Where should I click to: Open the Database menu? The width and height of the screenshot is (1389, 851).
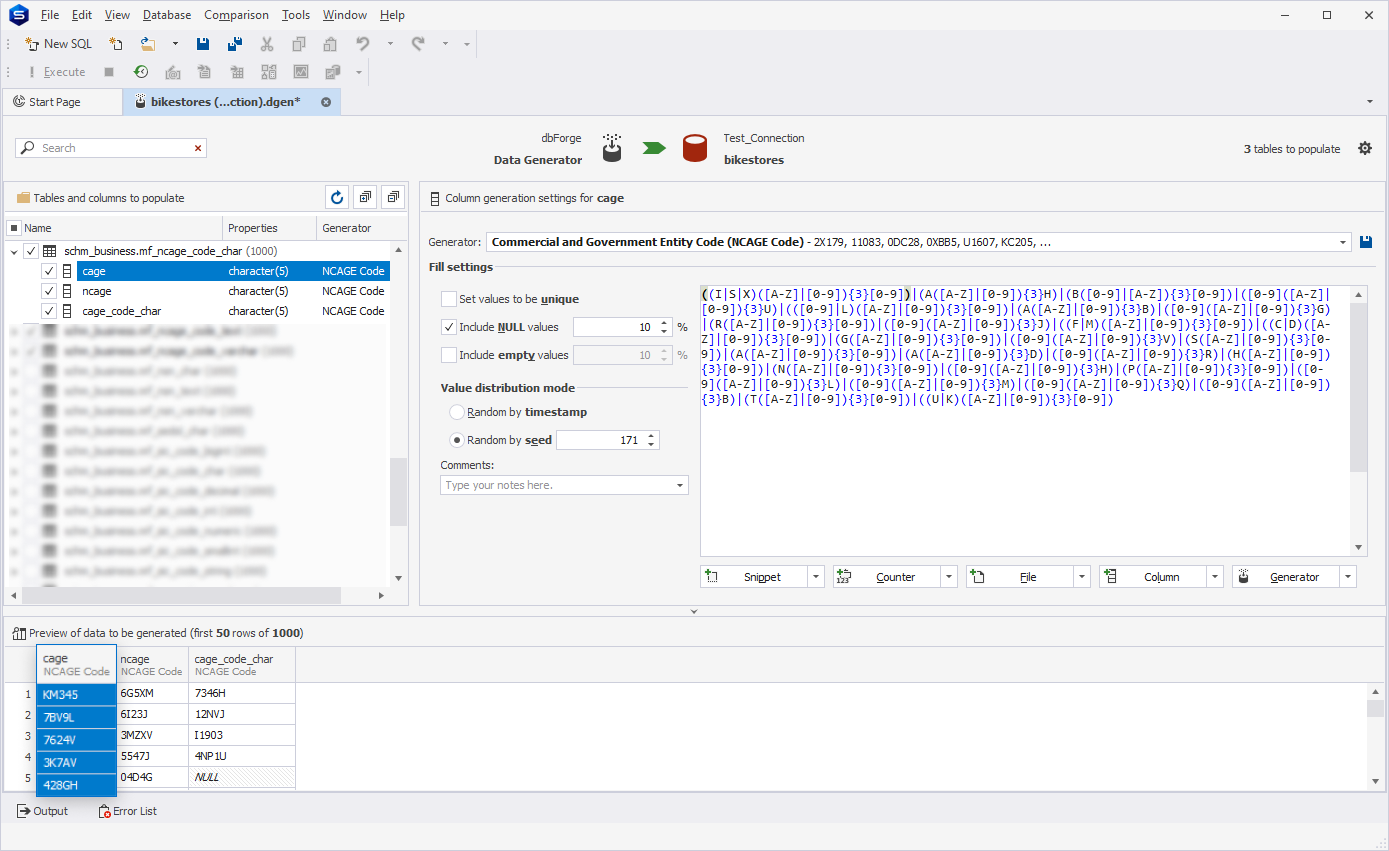click(x=167, y=15)
